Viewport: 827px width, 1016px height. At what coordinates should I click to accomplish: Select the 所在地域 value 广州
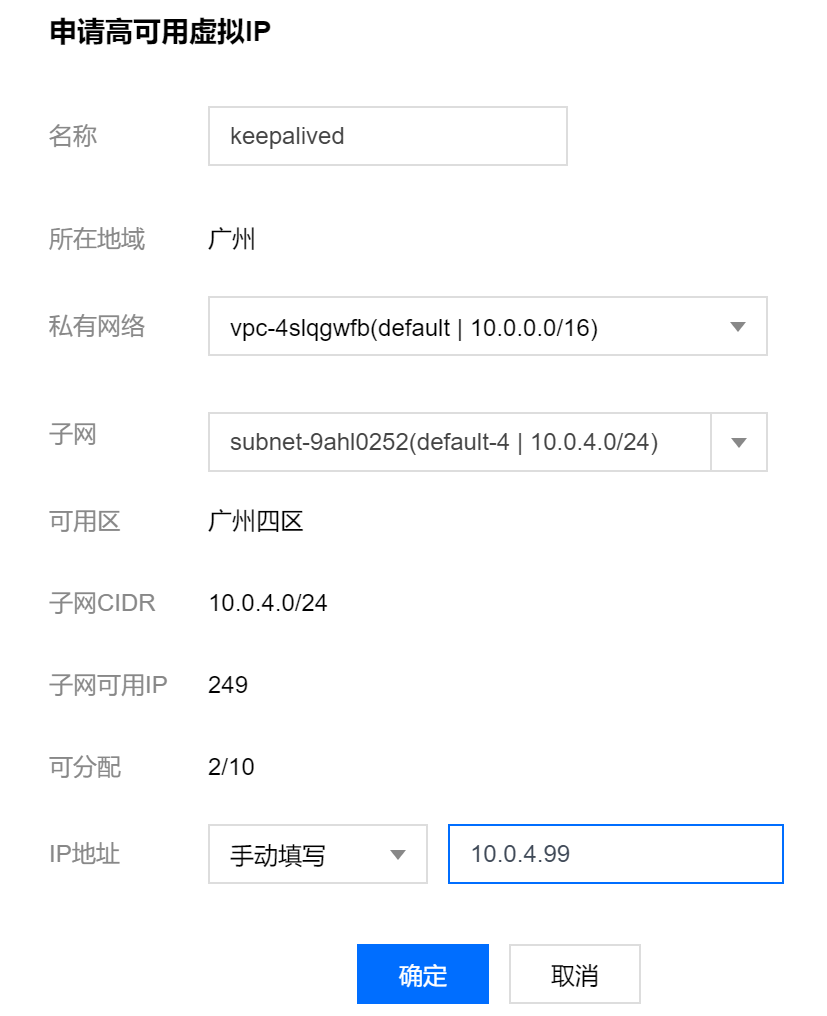click(233, 238)
